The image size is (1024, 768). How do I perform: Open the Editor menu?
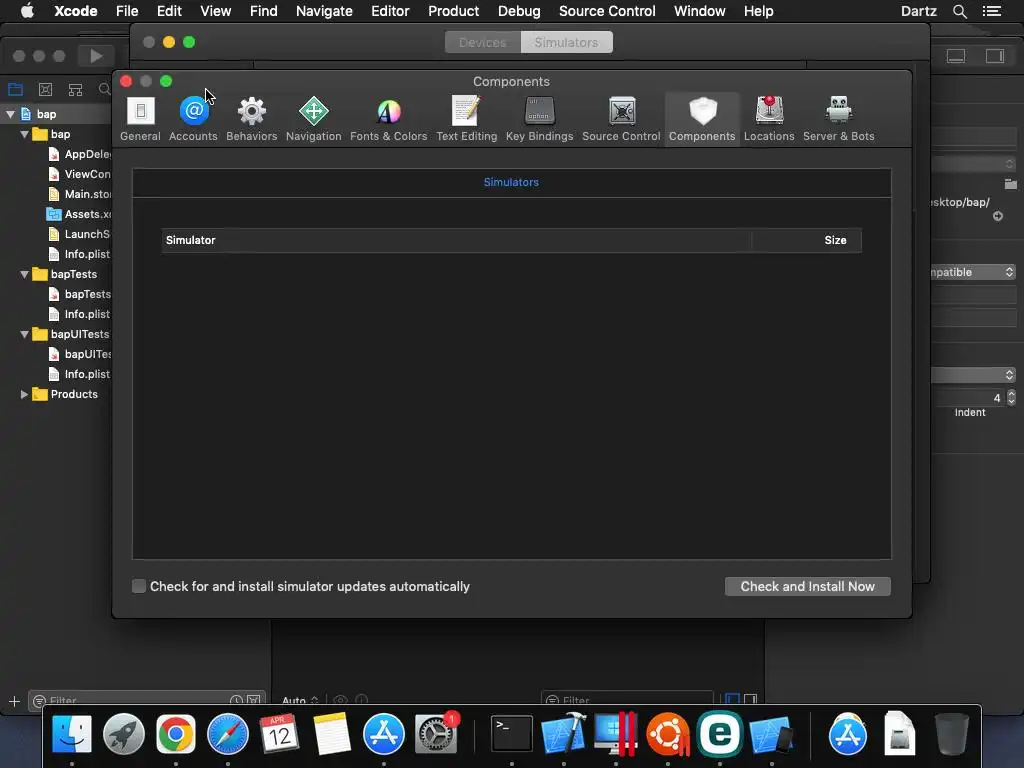point(390,11)
